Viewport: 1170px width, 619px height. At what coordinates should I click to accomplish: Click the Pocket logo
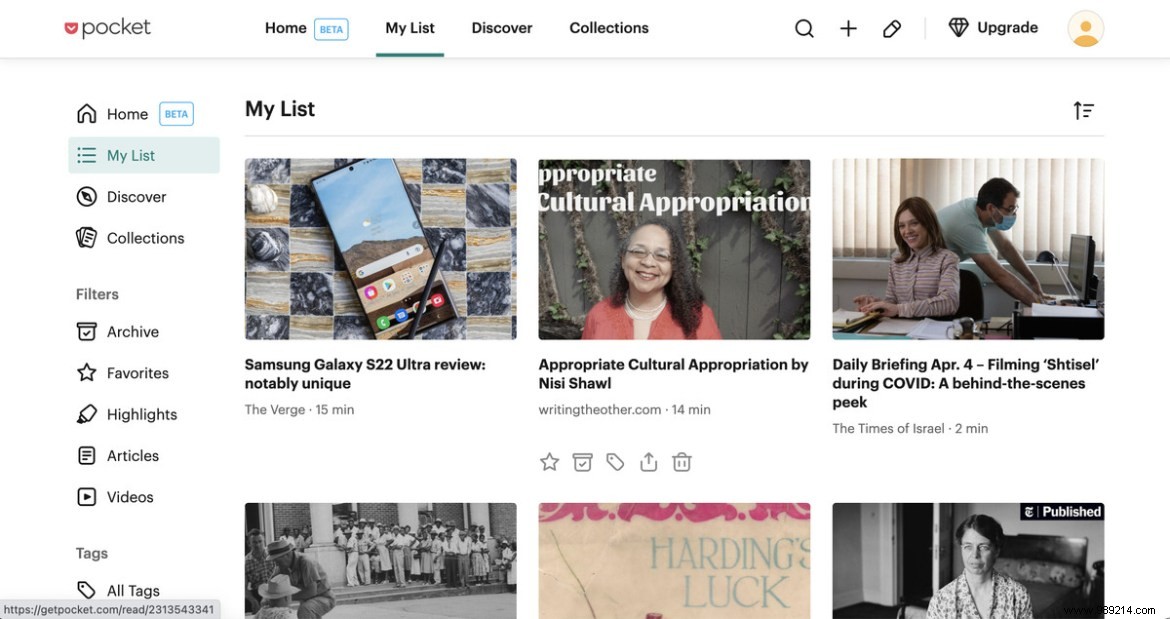[107, 27]
